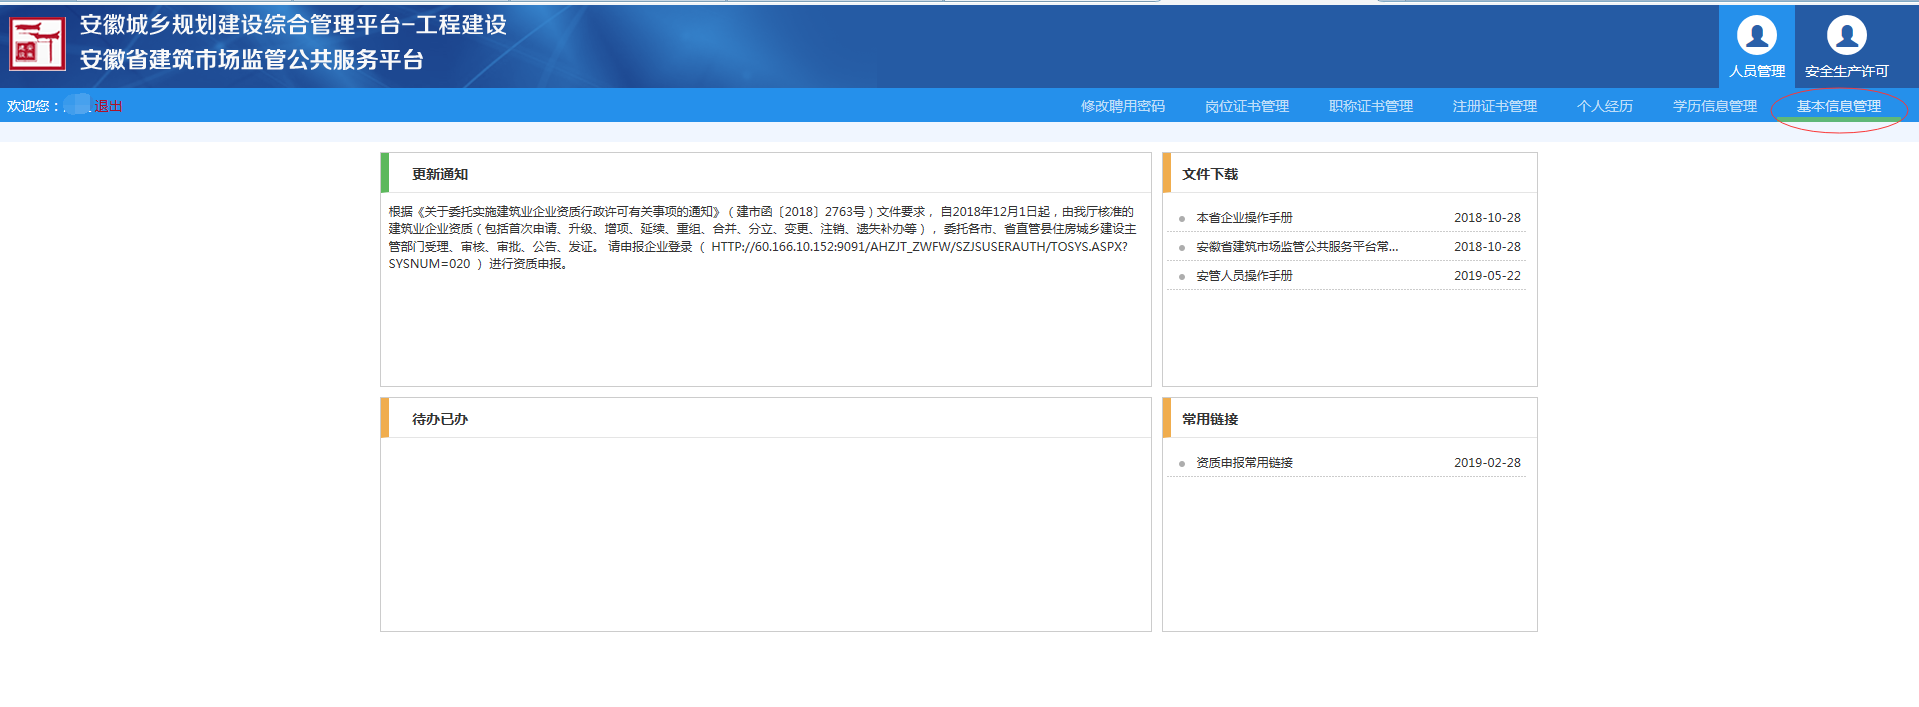Open the 人员管理 user icon
Viewport: 1919px width, 707px height.
click(x=1756, y=37)
